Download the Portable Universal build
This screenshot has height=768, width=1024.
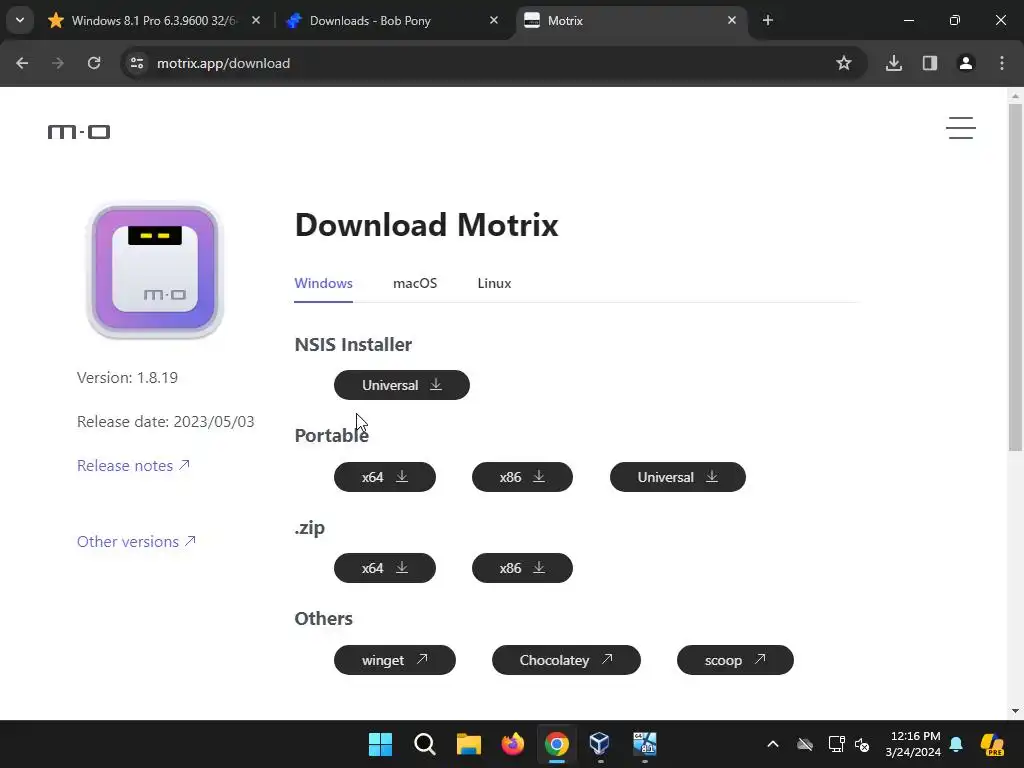[678, 477]
